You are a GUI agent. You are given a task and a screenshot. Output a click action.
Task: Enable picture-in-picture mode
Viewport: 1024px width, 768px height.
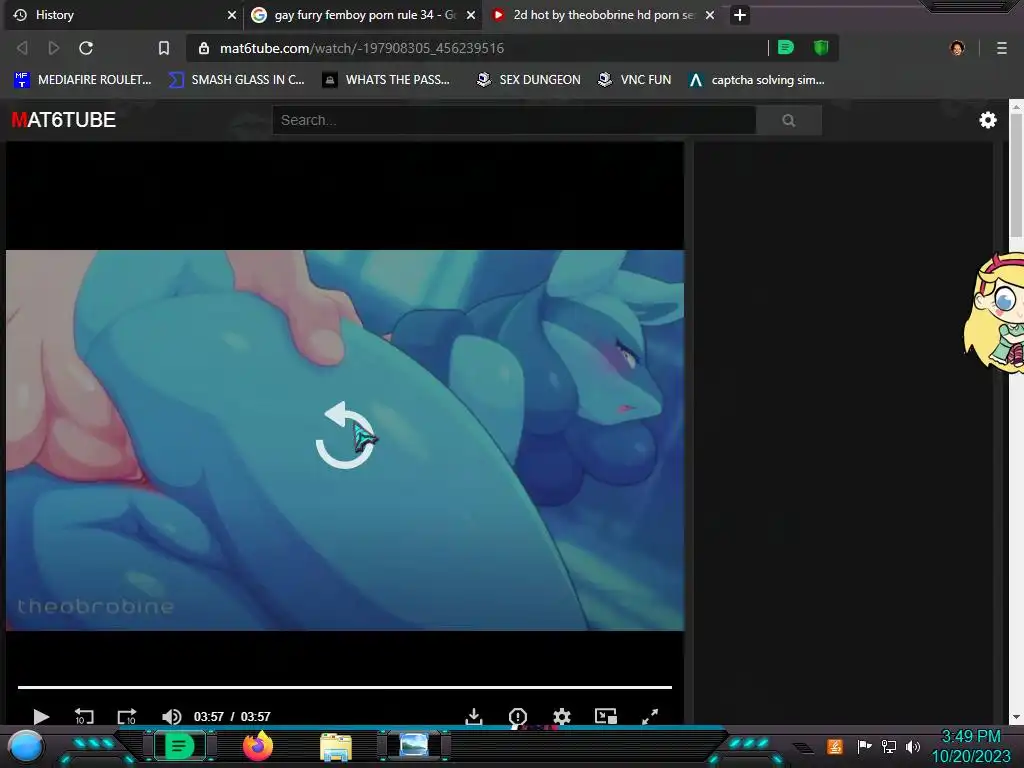point(606,716)
